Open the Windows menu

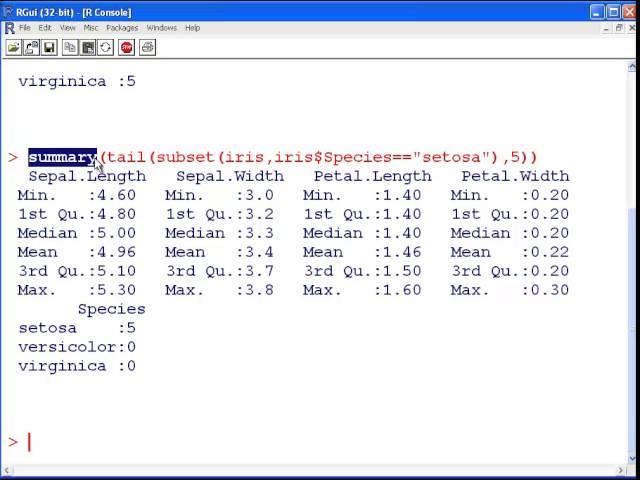[162, 28]
